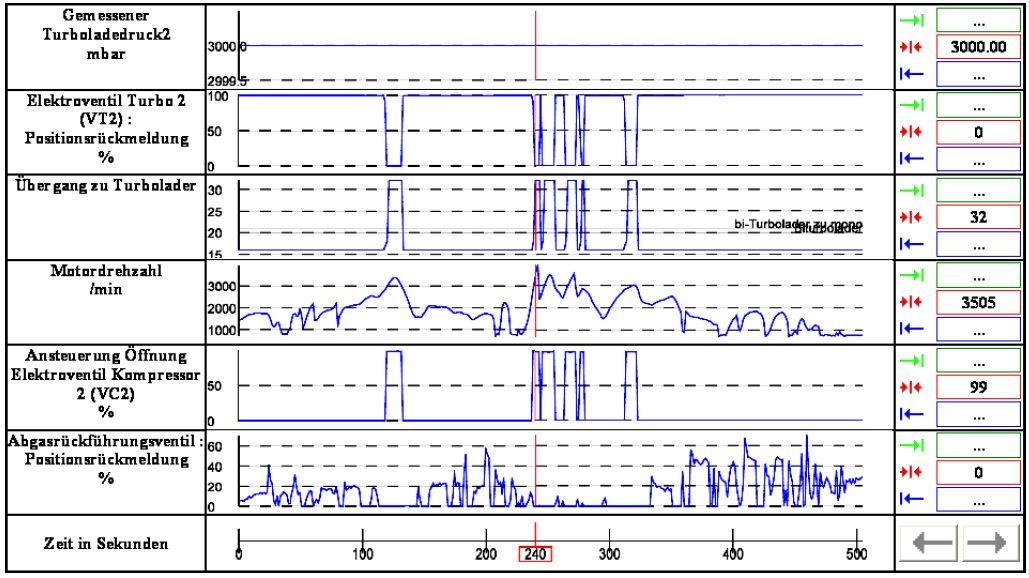The height and width of the screenshot is (578, 1029).
Task: Click the blue min field in Übergang zu Turbolader row
Action: tap(978, 244)
